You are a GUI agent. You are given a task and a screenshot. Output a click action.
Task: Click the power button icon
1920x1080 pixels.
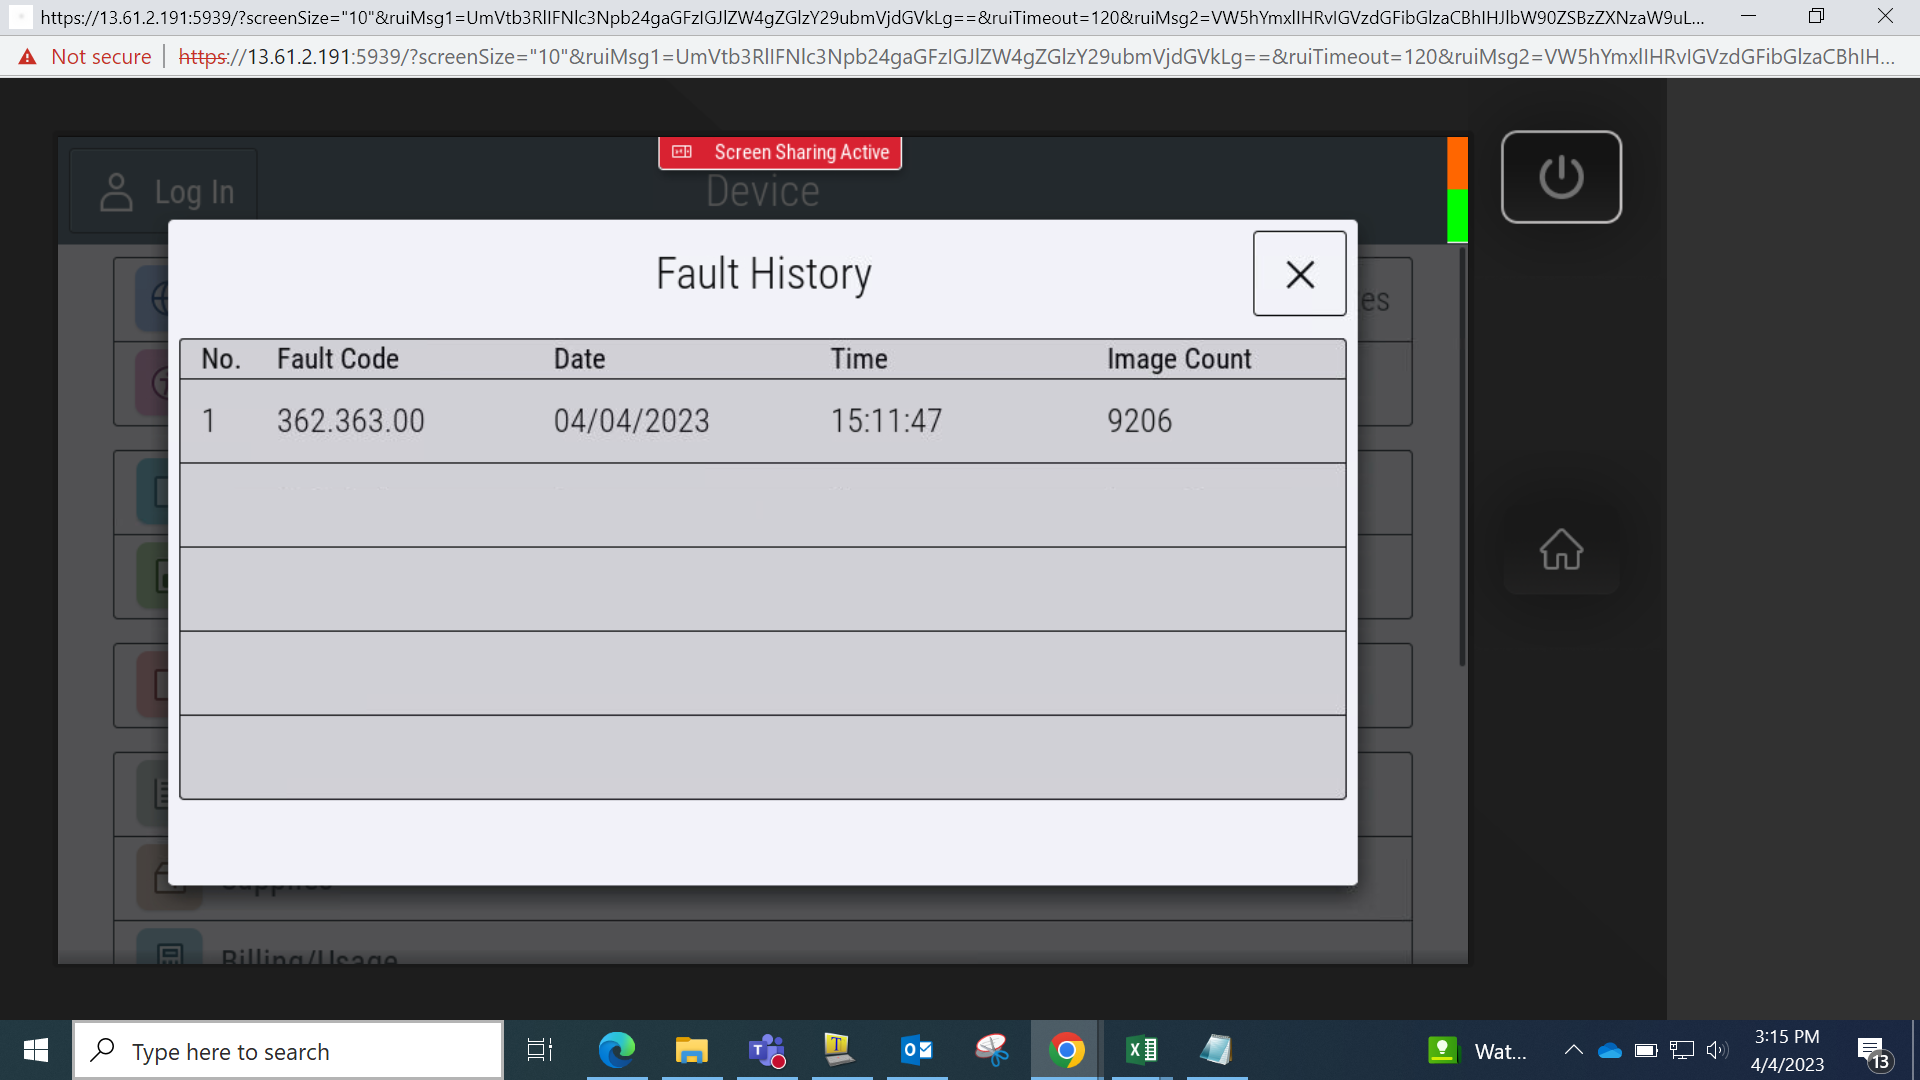tap(1561, 177)
